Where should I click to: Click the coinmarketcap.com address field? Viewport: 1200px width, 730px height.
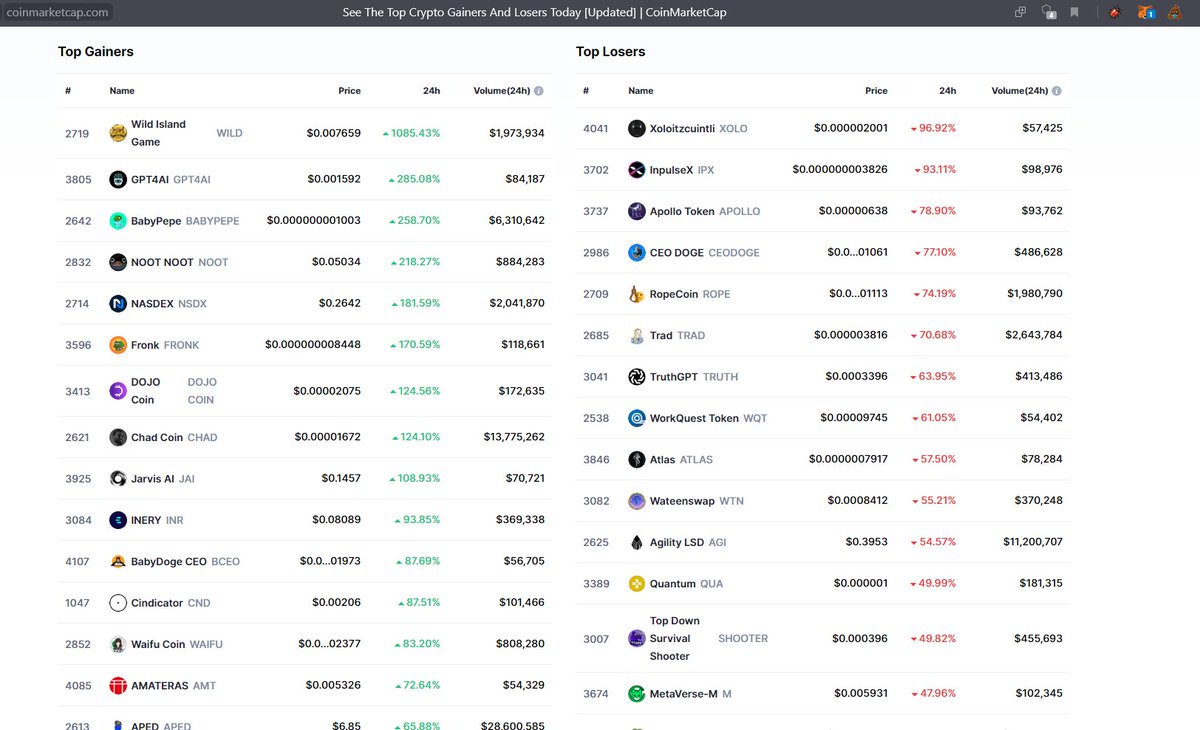pyautogui.click(x=56, y=13)
